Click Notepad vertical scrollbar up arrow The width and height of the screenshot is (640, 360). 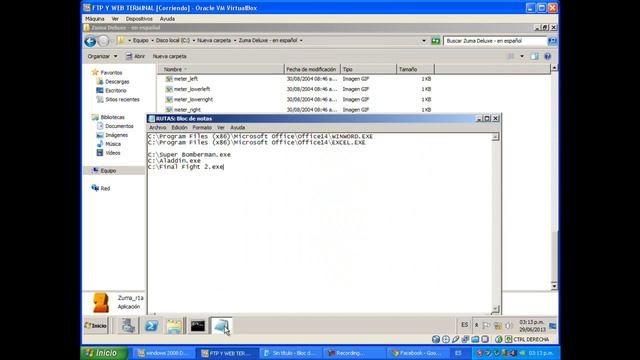pos(495,137)
